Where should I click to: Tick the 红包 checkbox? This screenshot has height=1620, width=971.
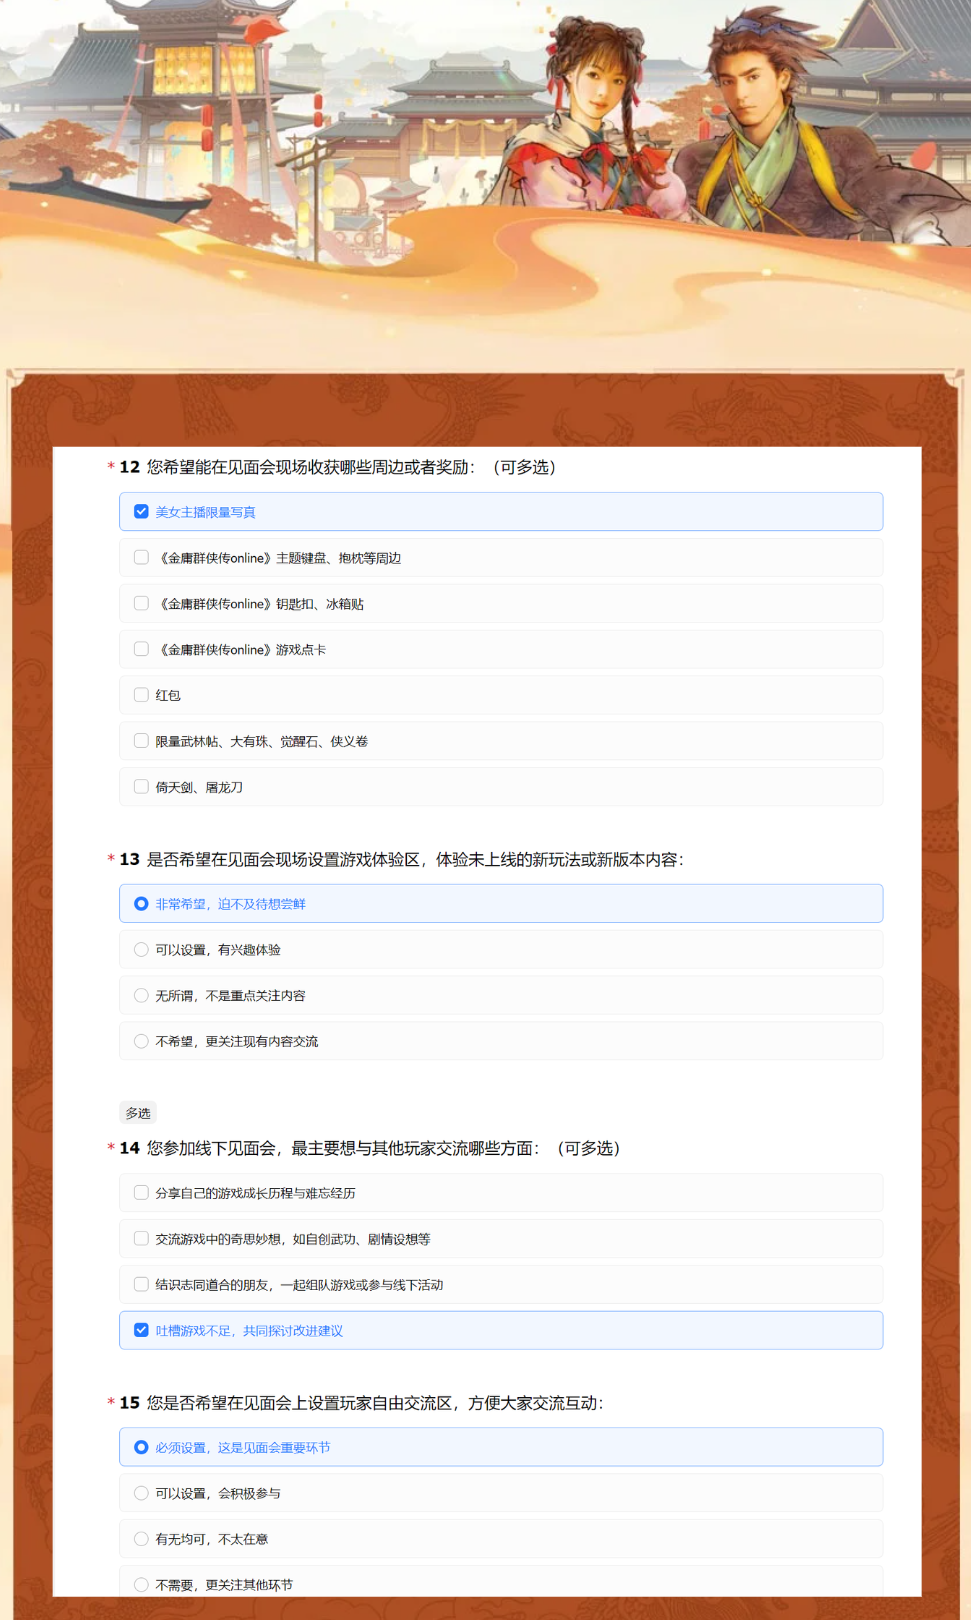pos(501,695)
